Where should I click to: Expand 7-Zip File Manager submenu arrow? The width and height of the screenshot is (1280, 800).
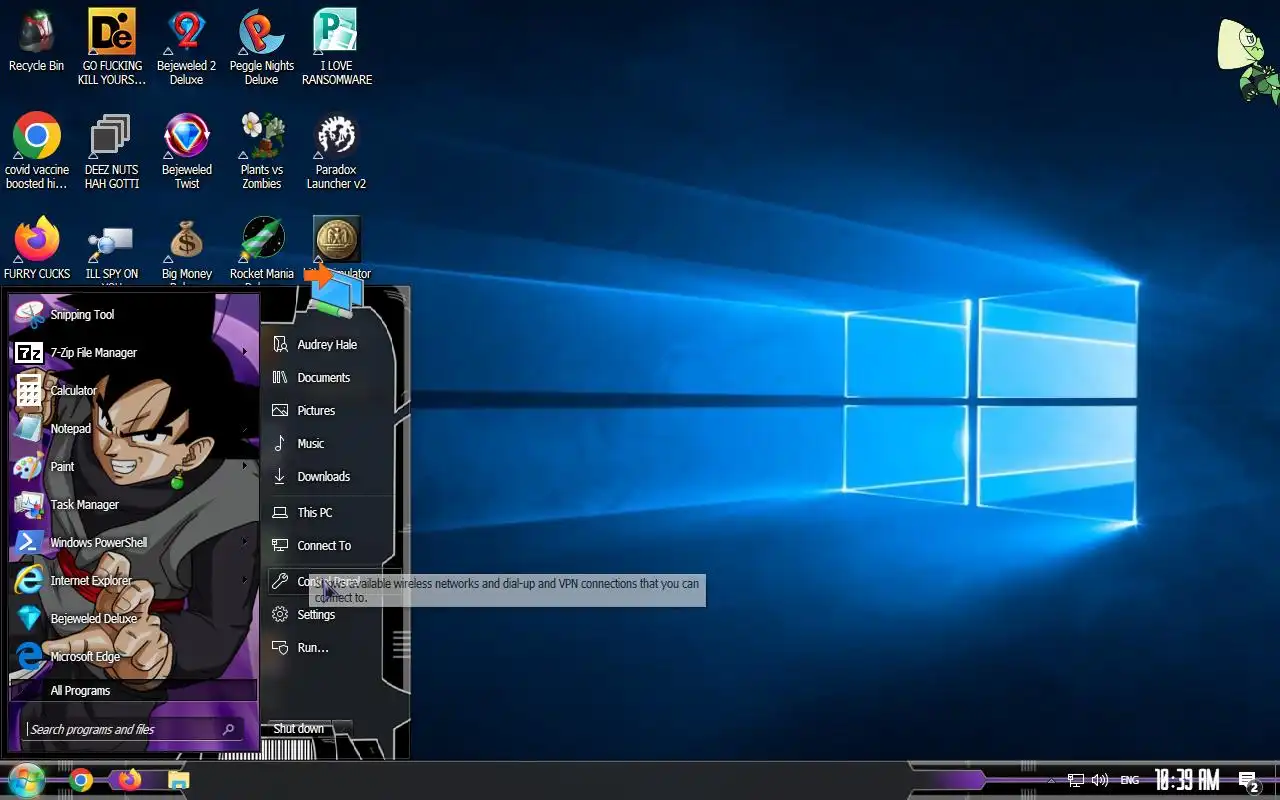245,353
